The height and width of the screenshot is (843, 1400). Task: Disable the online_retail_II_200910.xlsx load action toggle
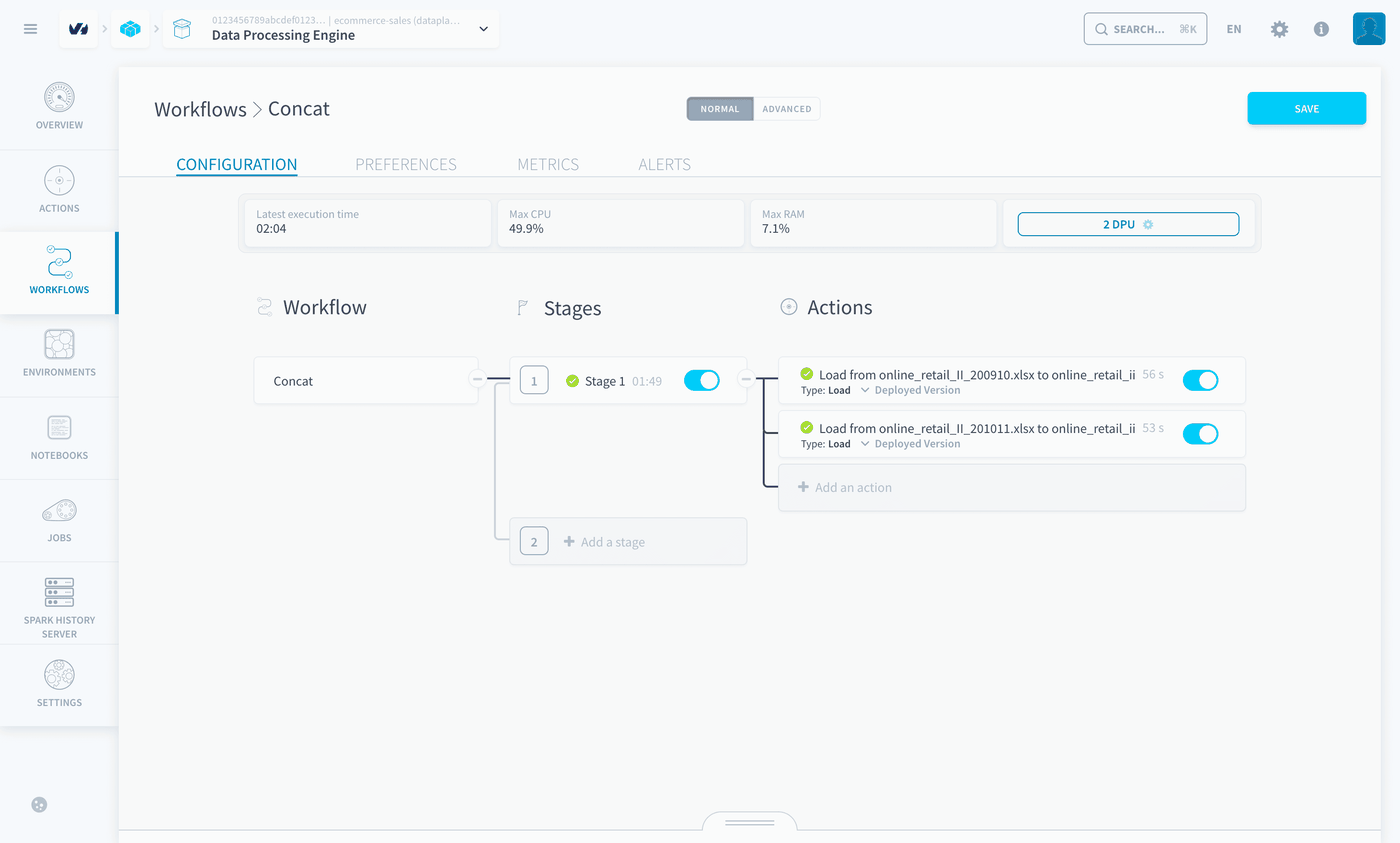tap(1200, 380)
